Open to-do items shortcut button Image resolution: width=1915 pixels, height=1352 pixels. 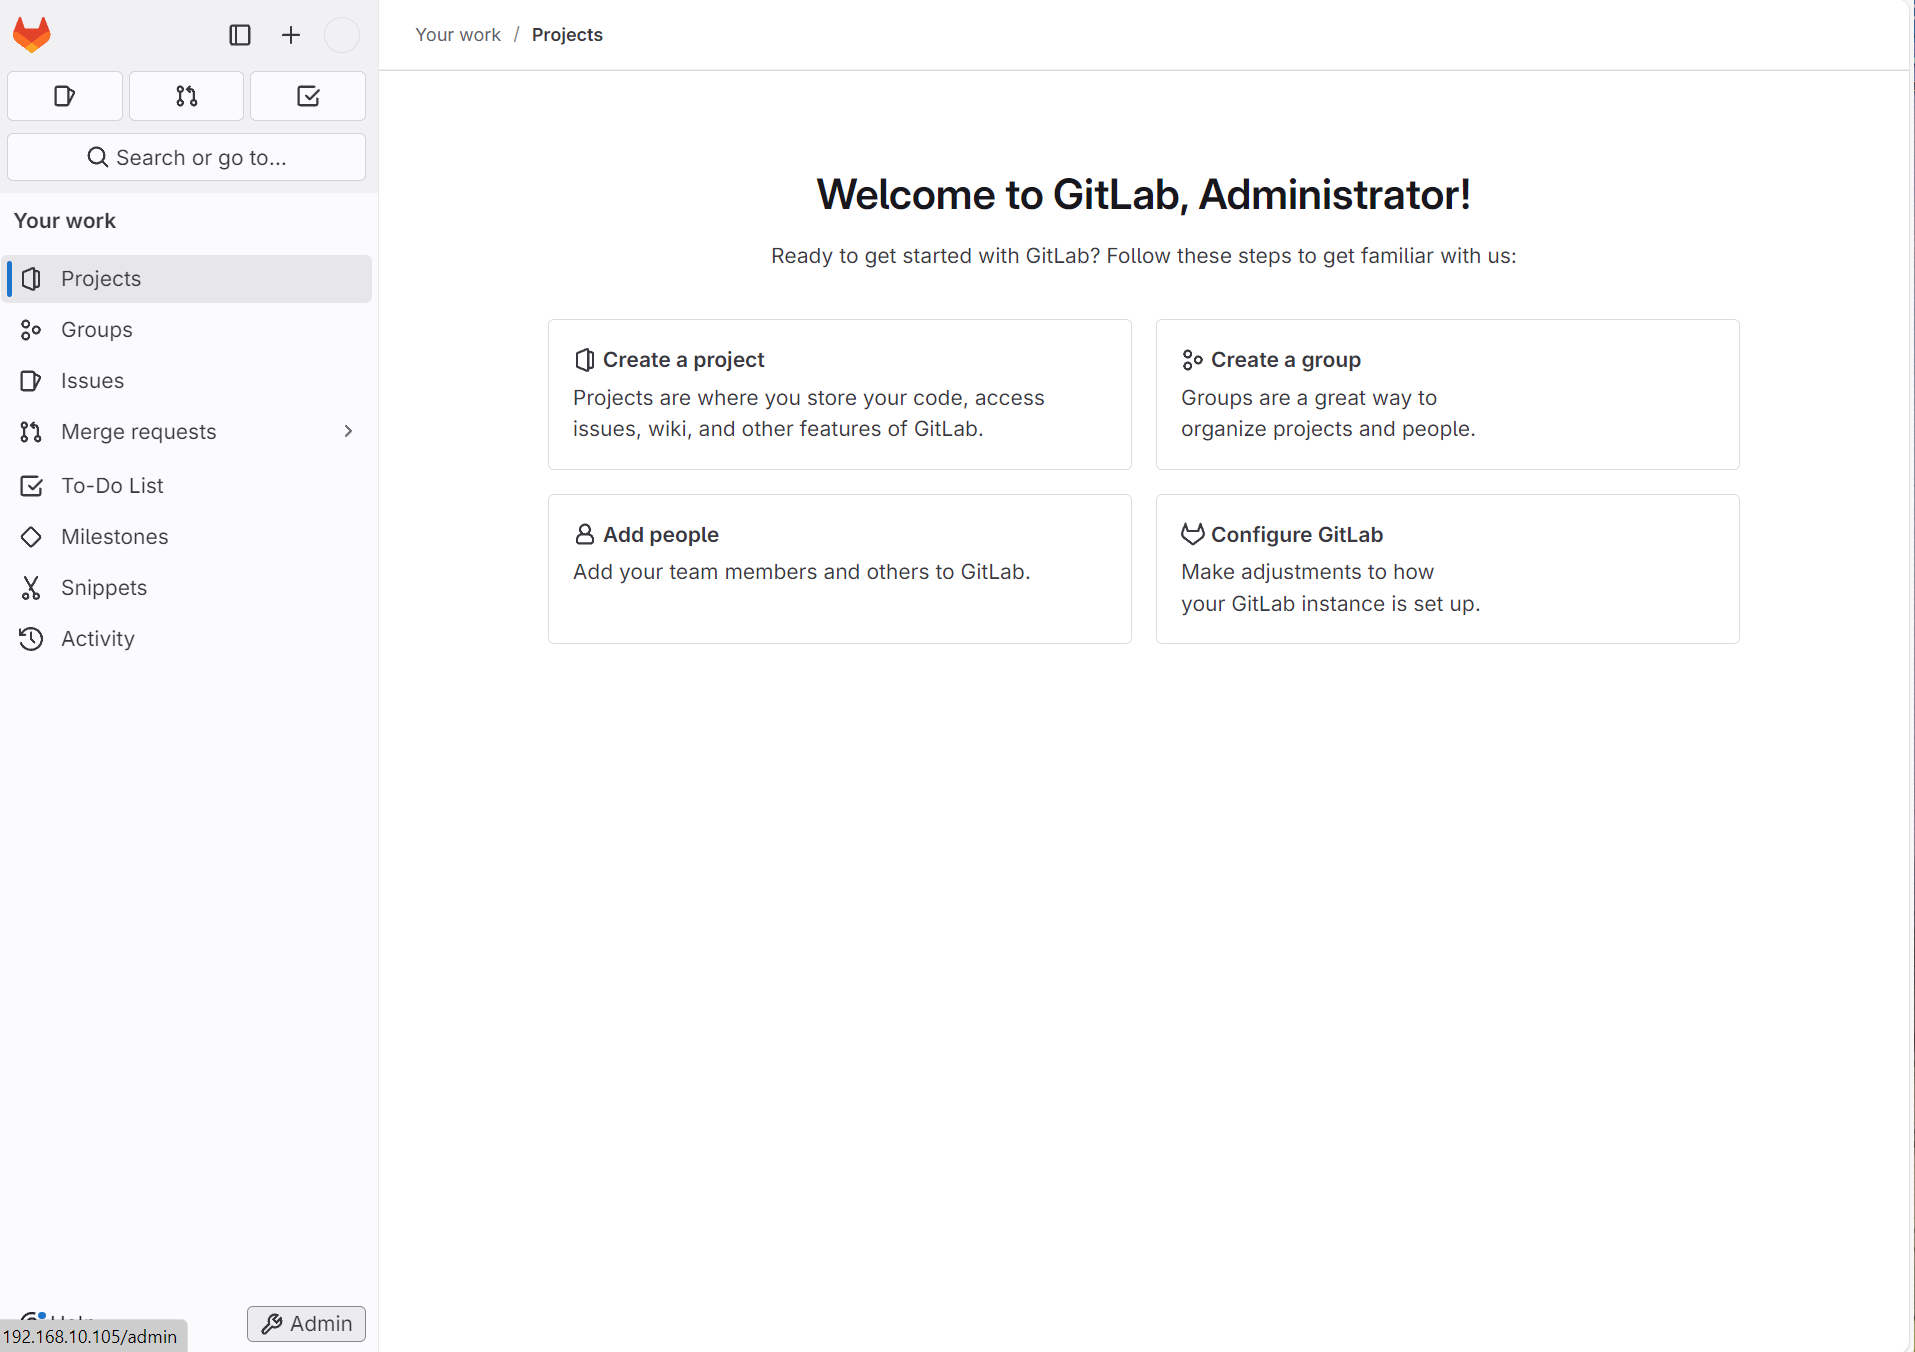coord(308,96)
